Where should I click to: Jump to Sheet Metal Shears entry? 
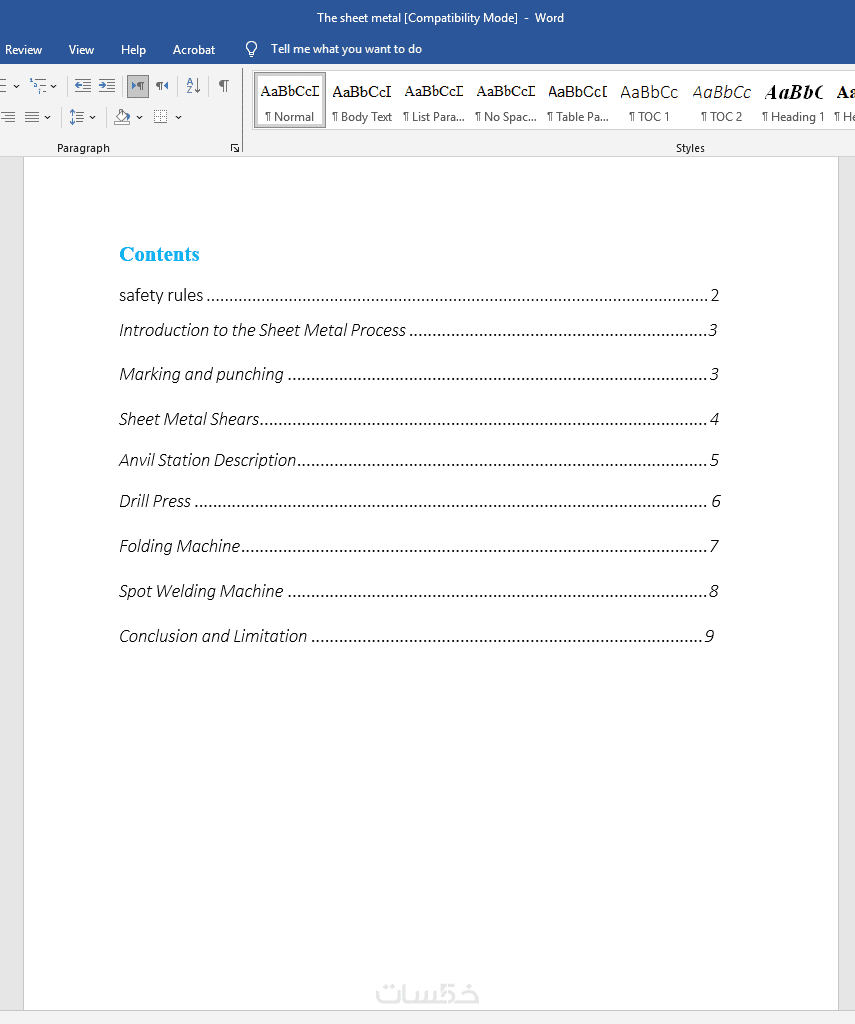coord(419,419)
